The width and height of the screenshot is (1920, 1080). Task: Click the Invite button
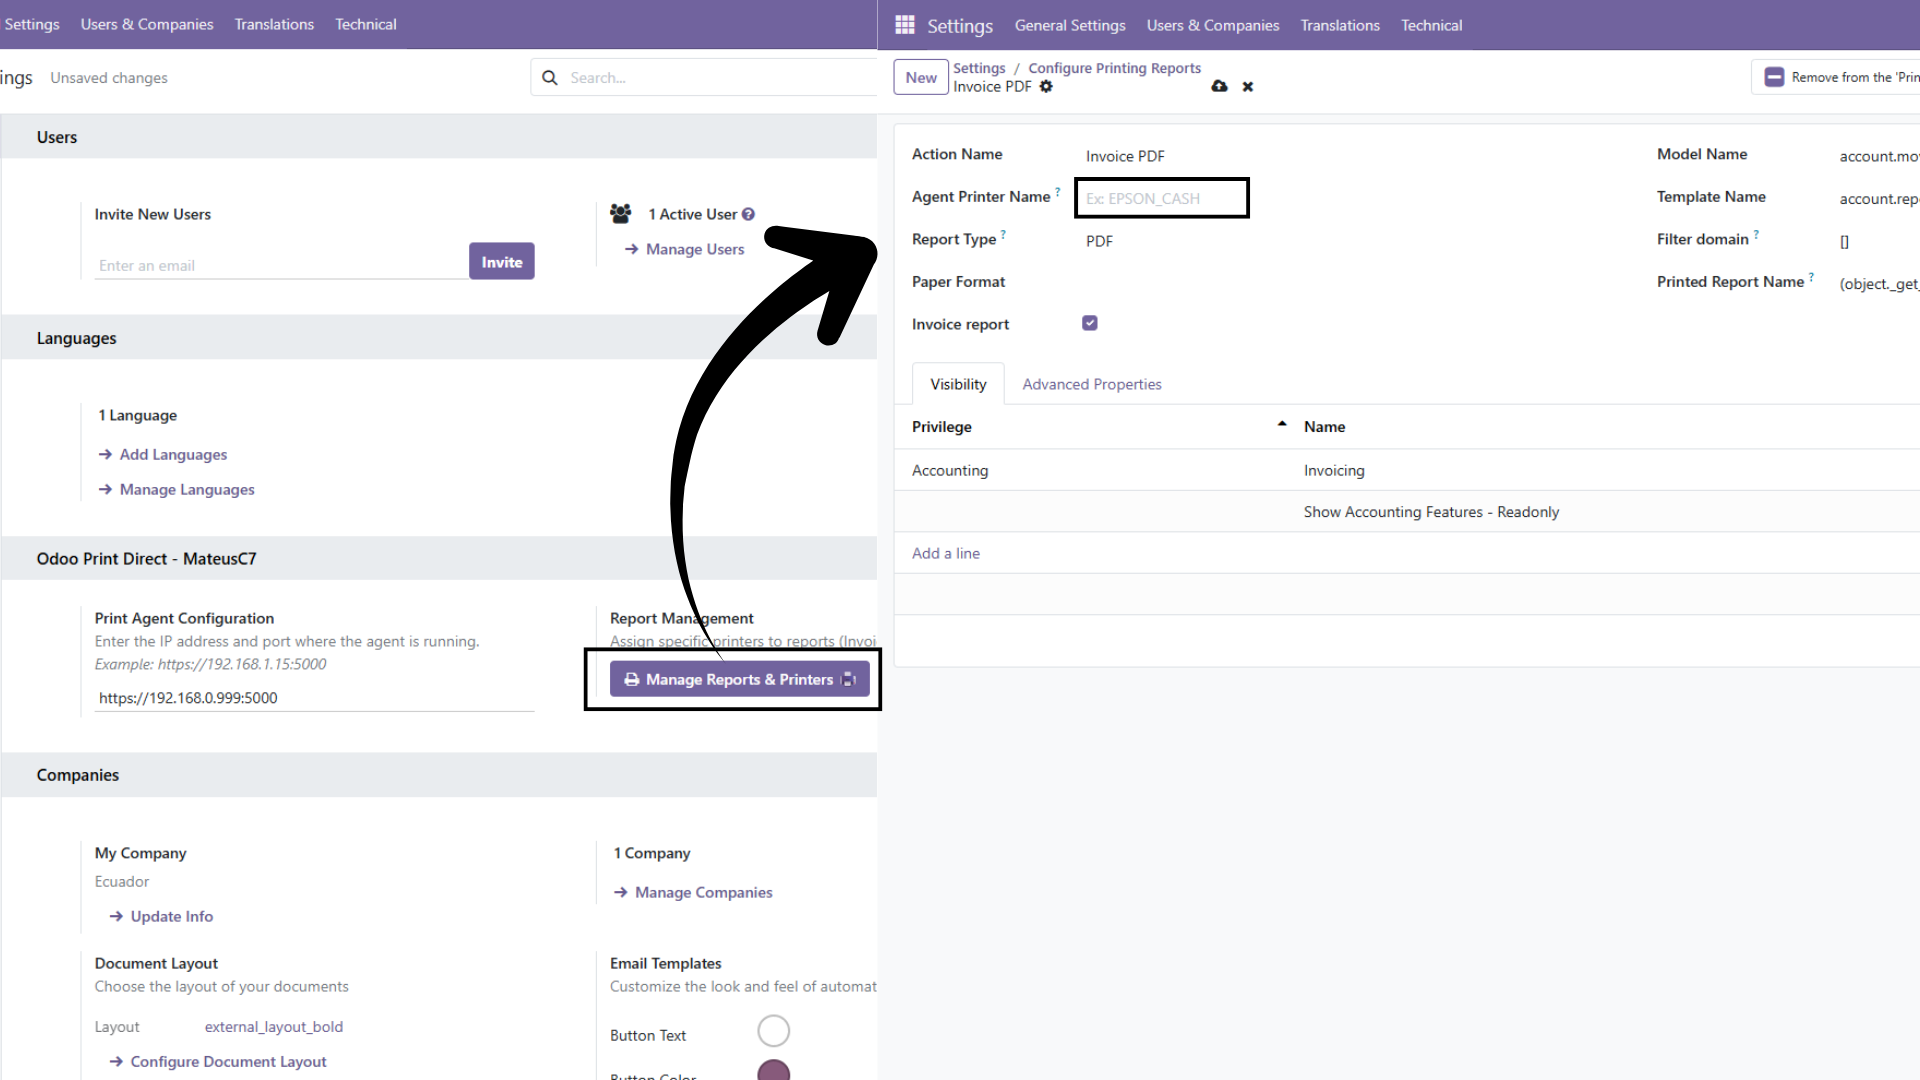[501, 262]
